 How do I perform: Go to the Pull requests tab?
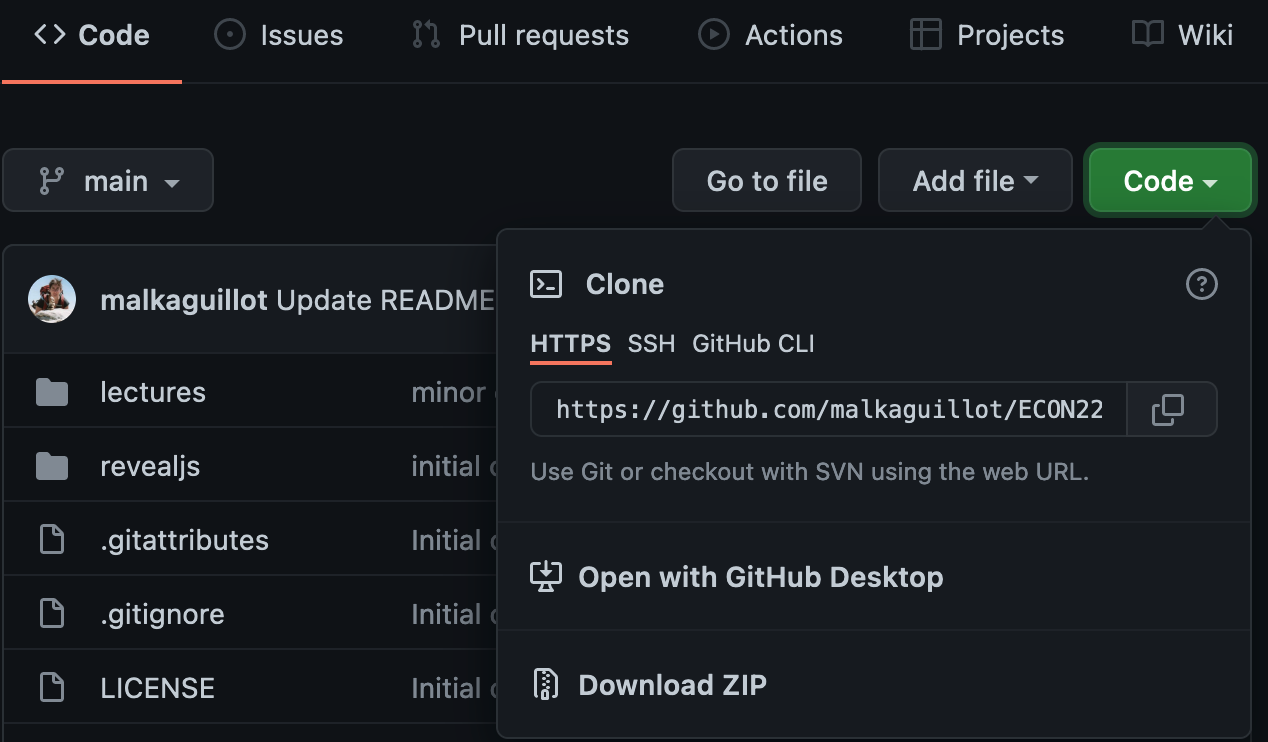coord(521,36)
